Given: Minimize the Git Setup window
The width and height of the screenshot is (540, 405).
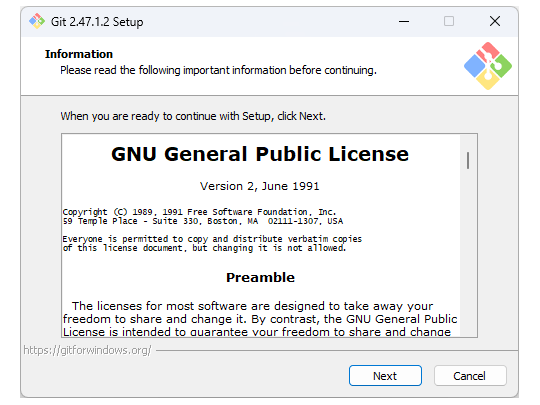Looking at the screenshot, I should [x=404, y=21].
